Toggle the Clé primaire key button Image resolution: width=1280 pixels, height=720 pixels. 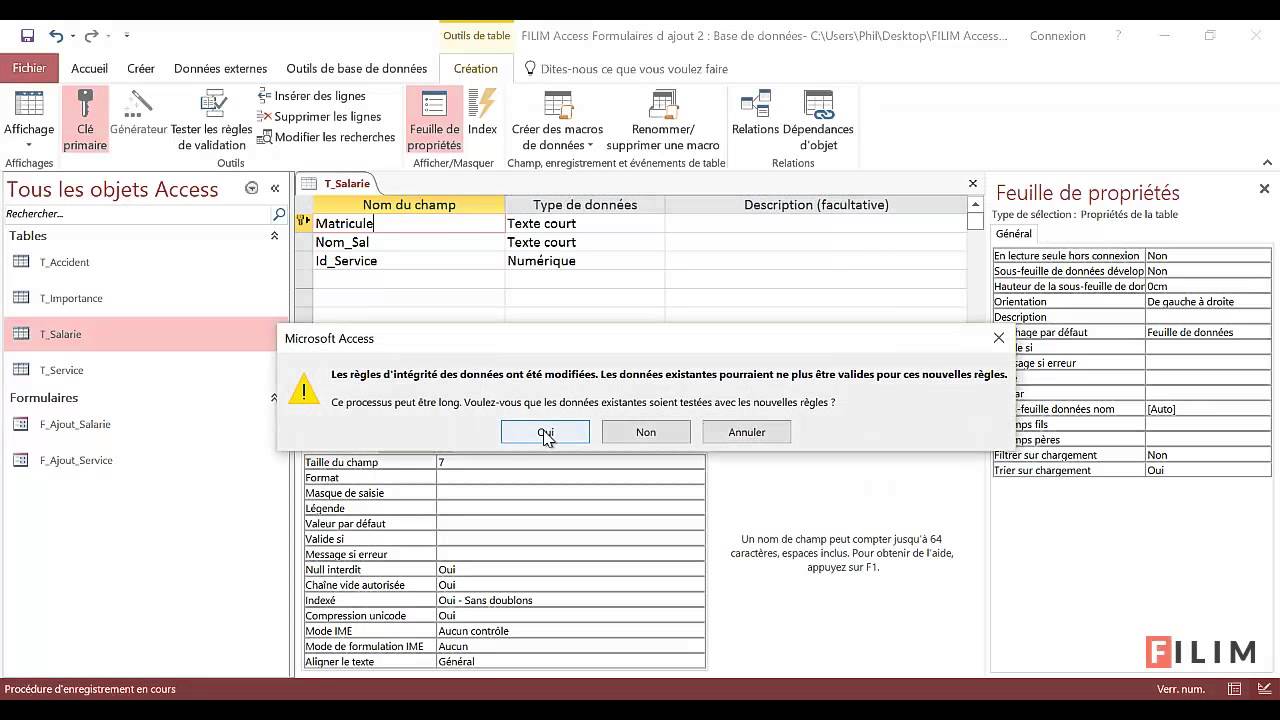tap(85, 120)
